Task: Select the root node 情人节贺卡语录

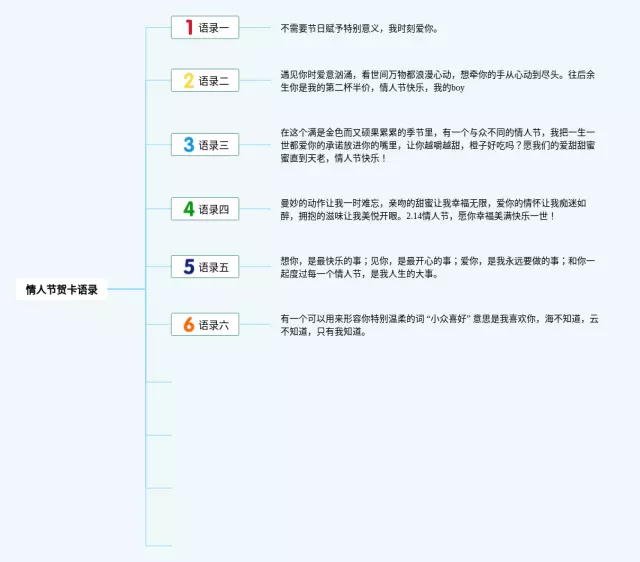Action: click(62, 290)
